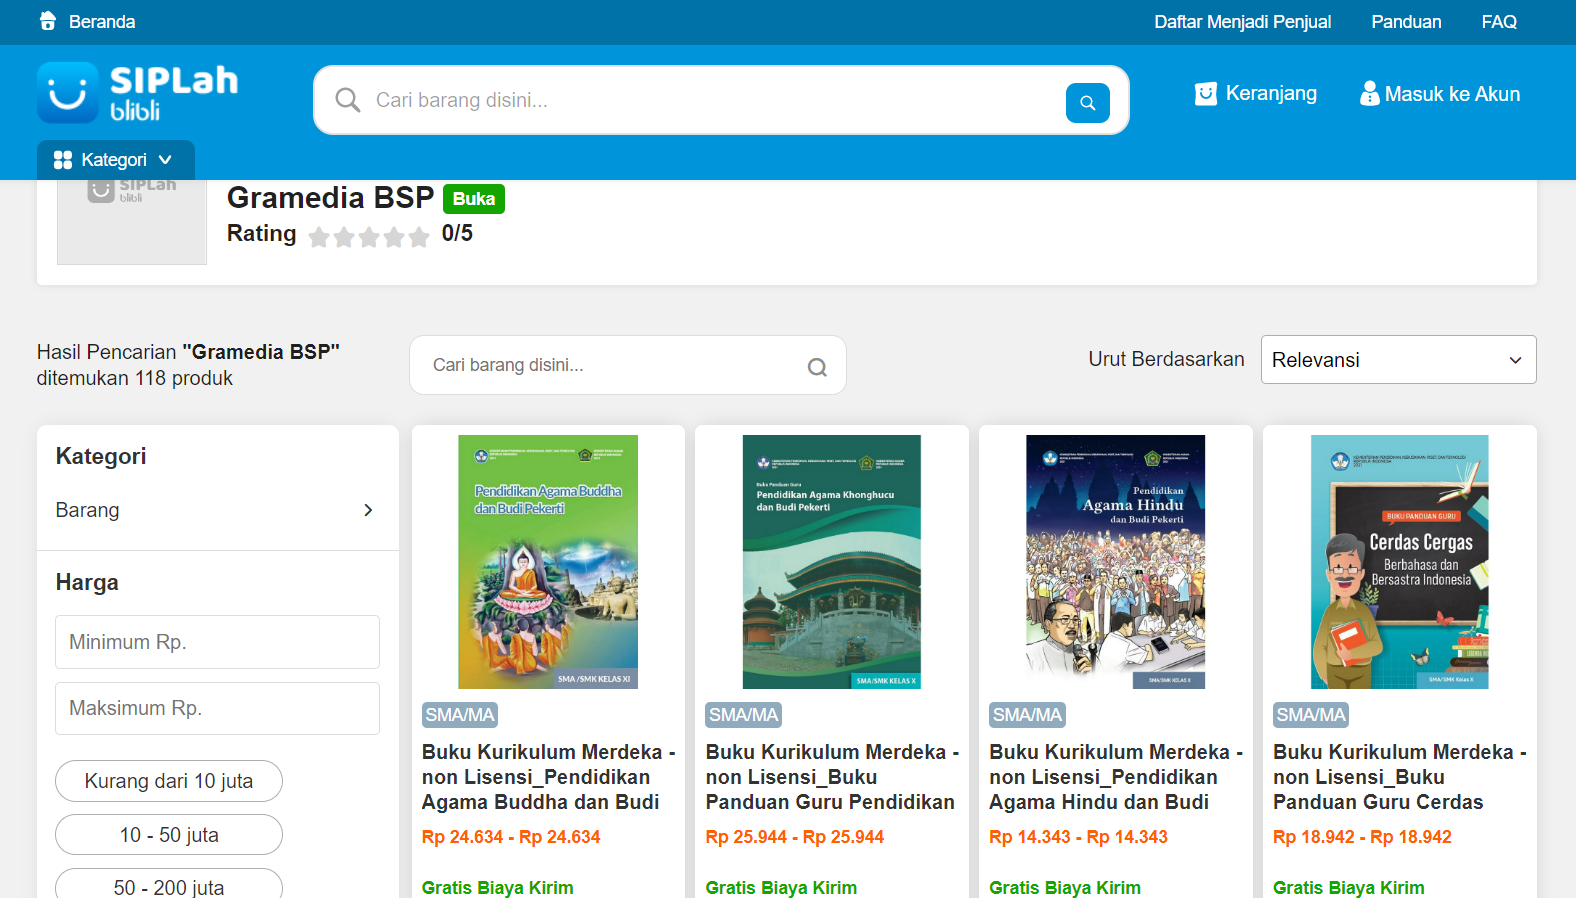Log in via Masuk ke Akun
Viewport: 1576px width, 898px height.
[x=1452, y=94]
